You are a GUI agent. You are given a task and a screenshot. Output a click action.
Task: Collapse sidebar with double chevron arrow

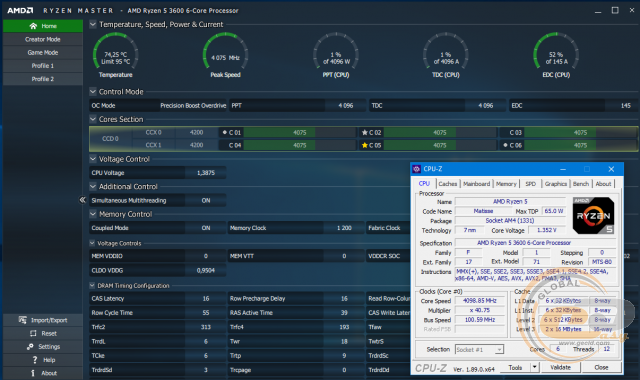82,200
